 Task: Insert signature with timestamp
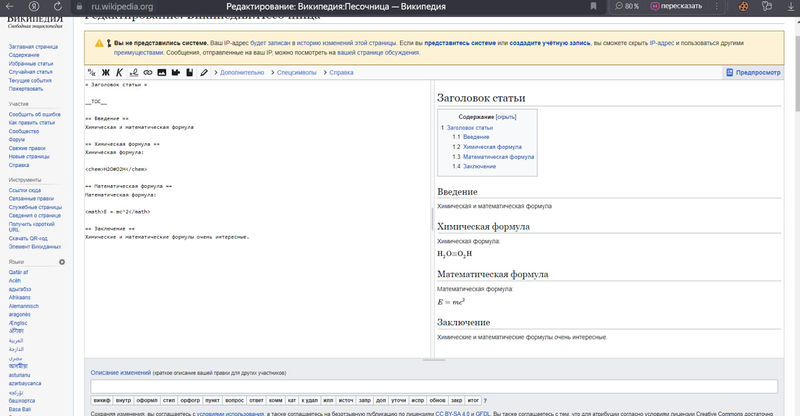tap(134, 72)
